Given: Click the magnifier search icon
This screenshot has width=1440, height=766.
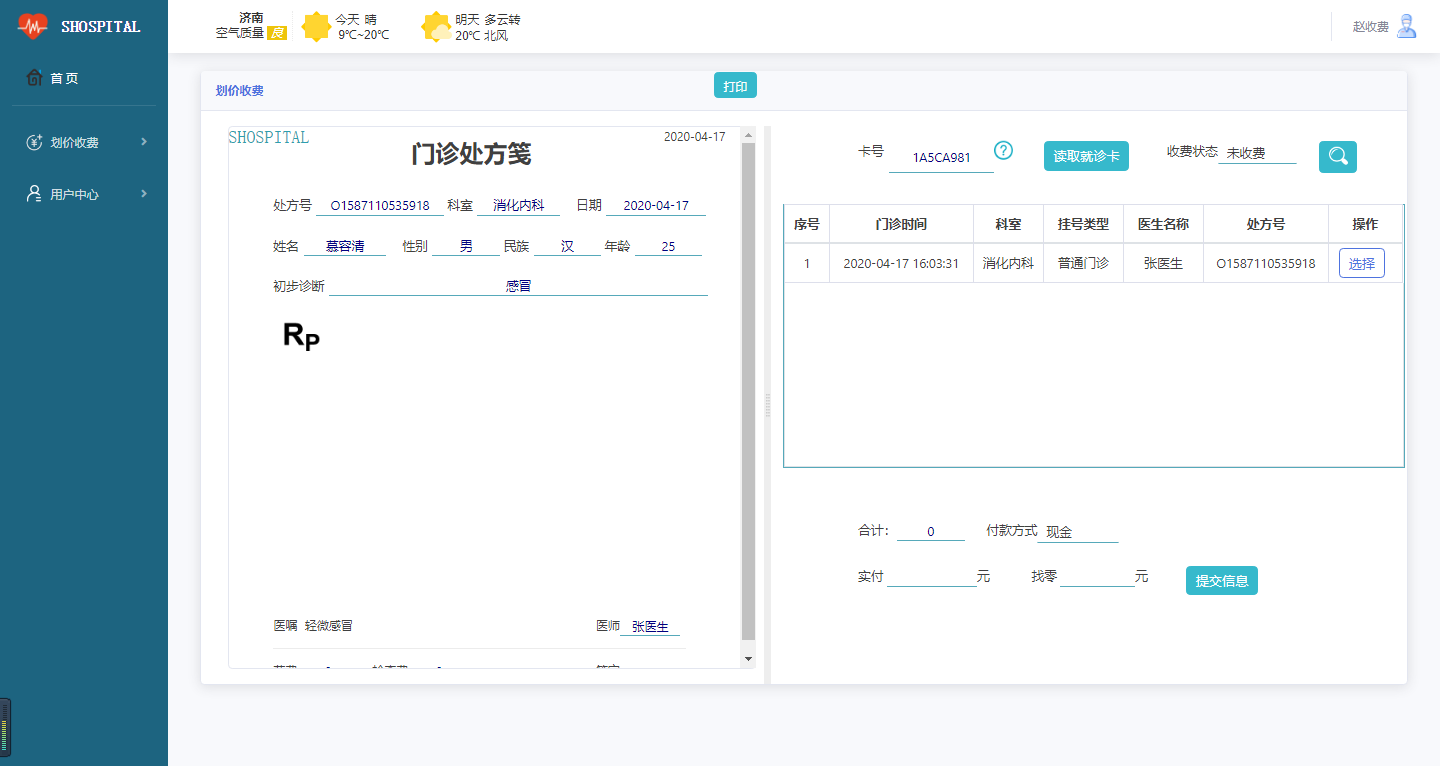Looking at the screenshot, I should [1337, 156].
